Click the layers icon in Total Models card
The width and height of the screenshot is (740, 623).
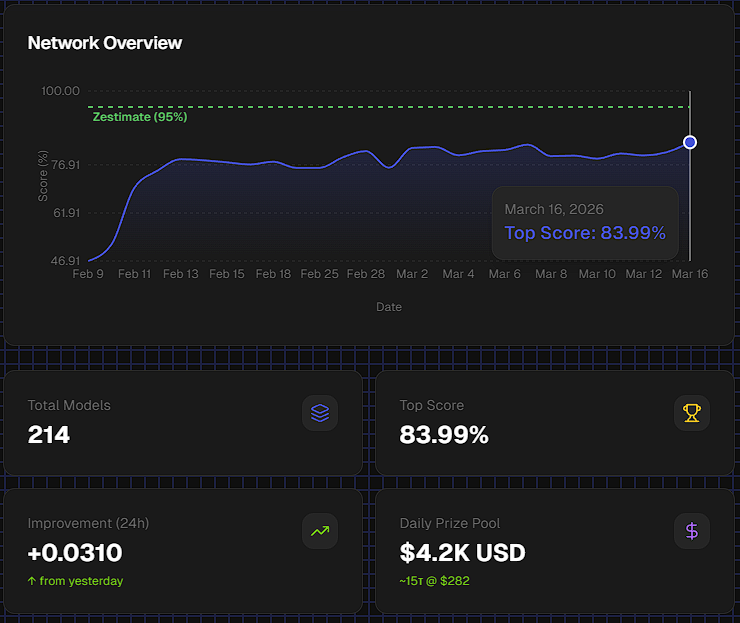(320, 413)
